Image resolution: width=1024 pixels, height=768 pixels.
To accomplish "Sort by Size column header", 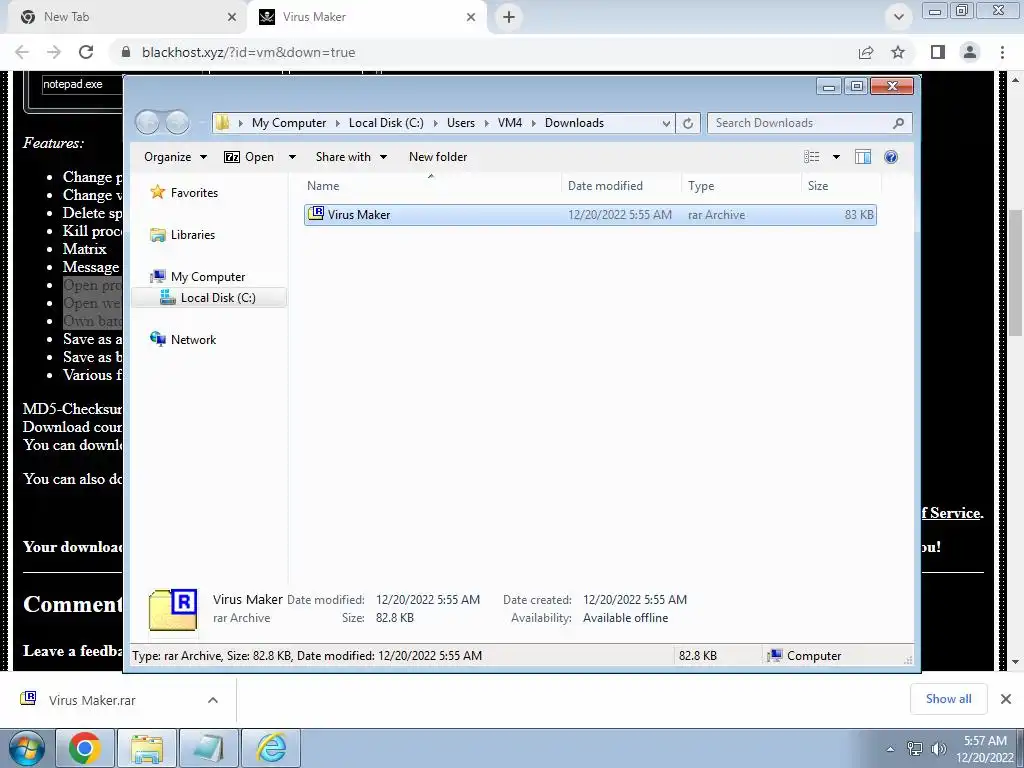I will click(842, 185).
